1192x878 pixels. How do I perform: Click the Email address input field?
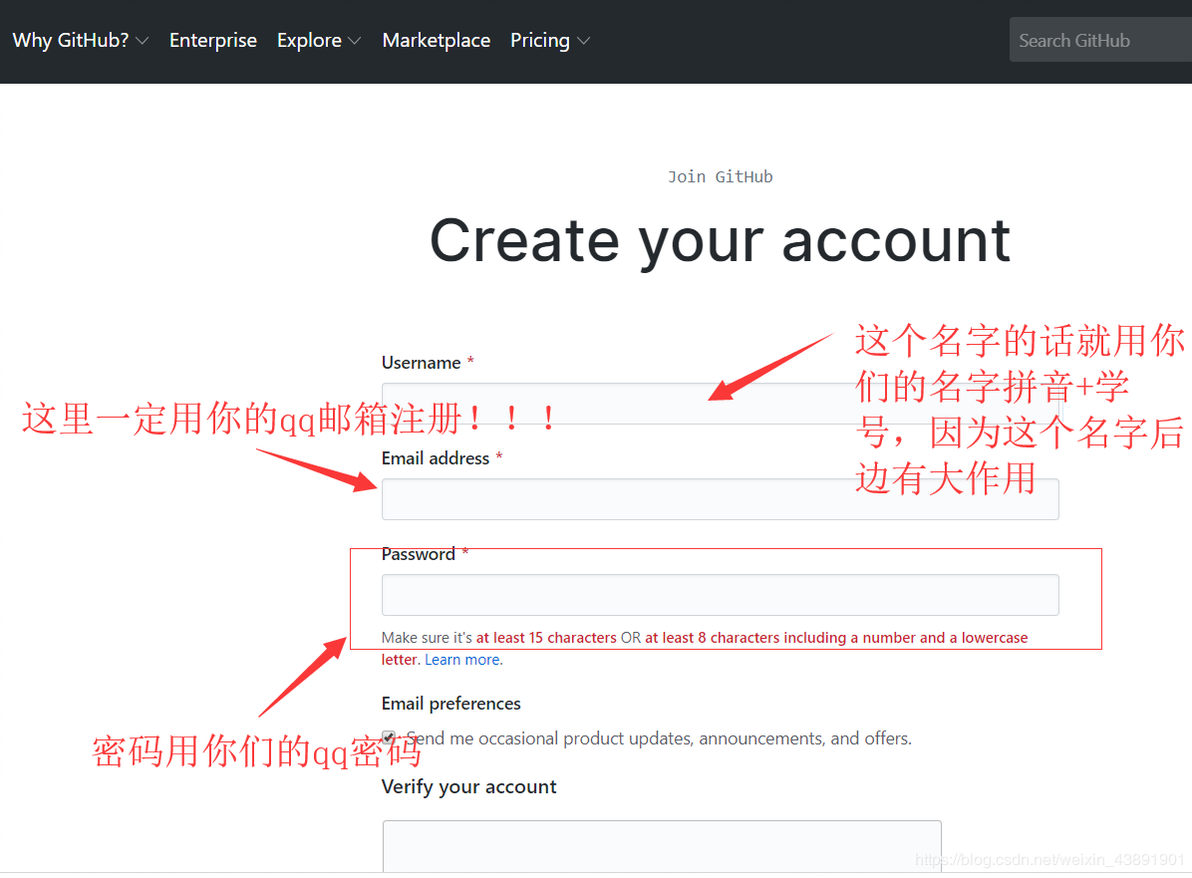(720, 499)
